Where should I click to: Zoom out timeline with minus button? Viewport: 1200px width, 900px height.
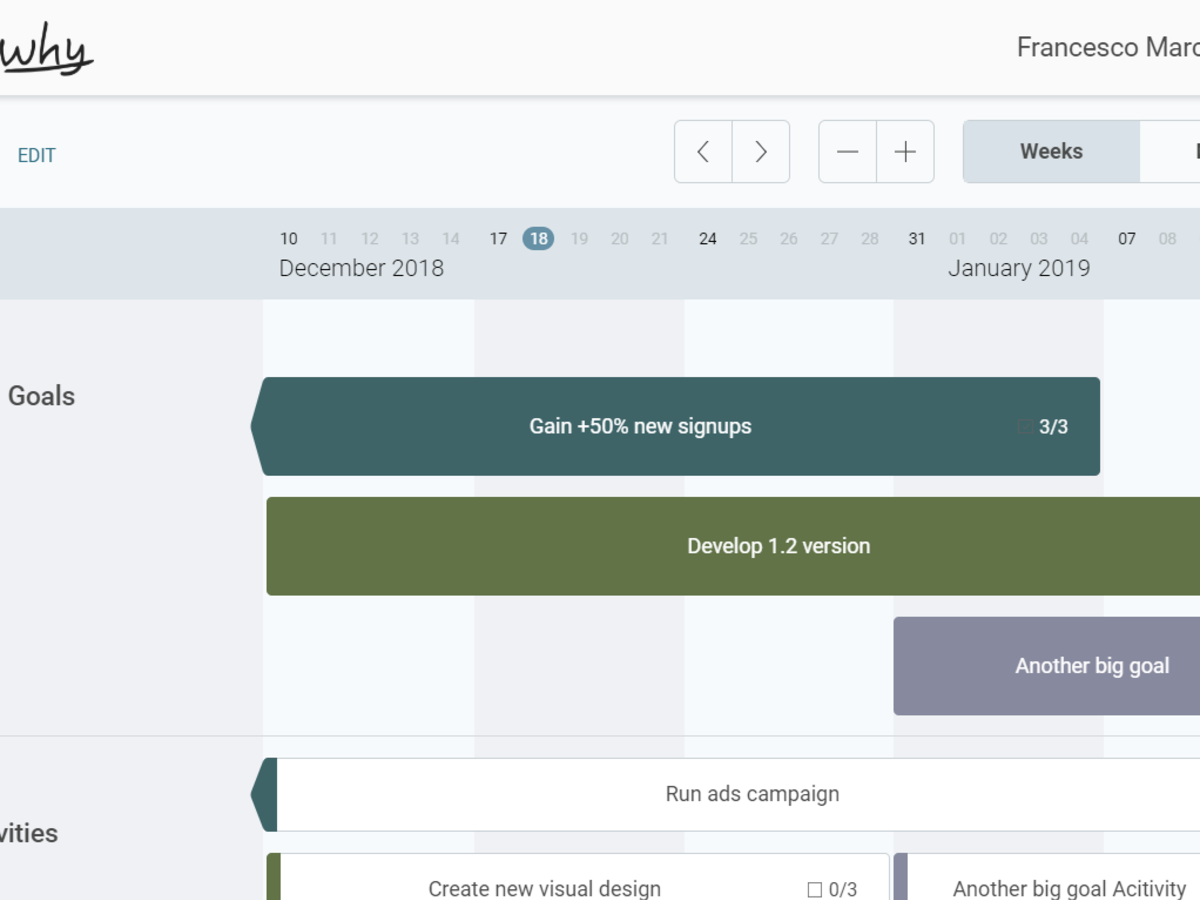pos(848,152)
